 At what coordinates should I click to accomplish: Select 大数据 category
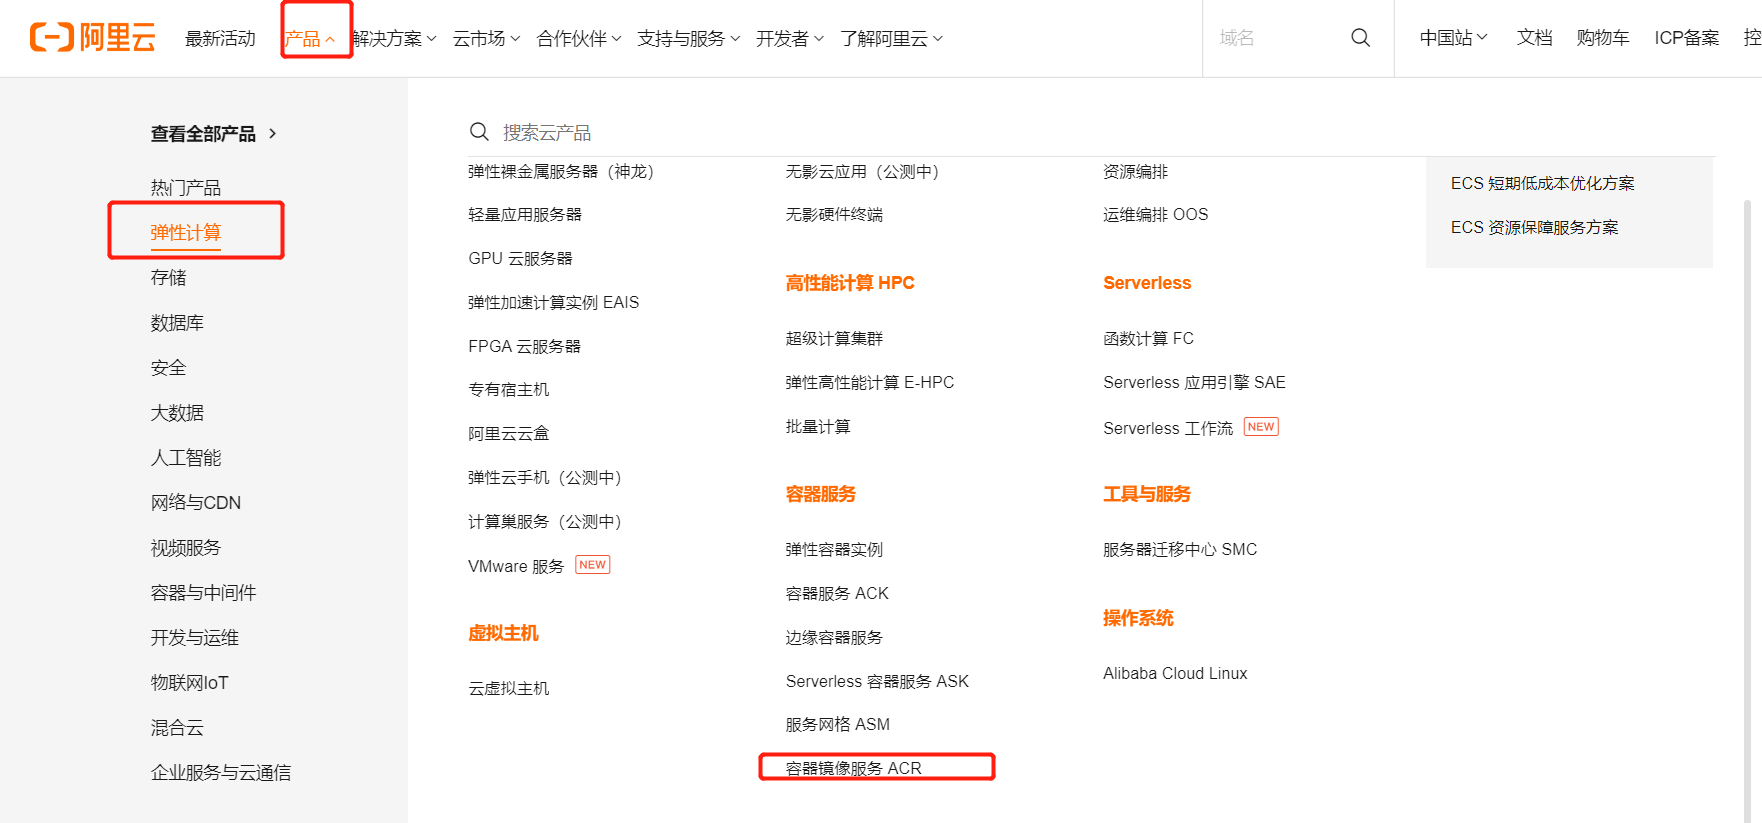pyautogui.click(x=177, y=412)
